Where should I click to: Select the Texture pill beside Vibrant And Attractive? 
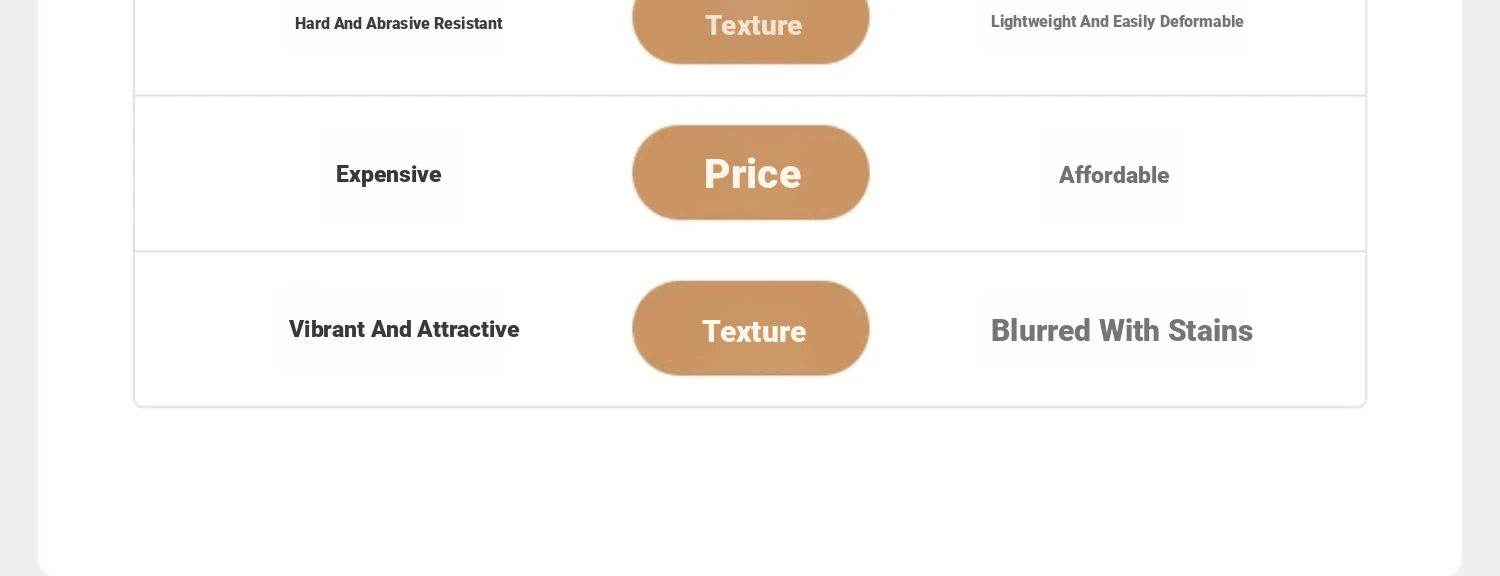coord(751,329)
